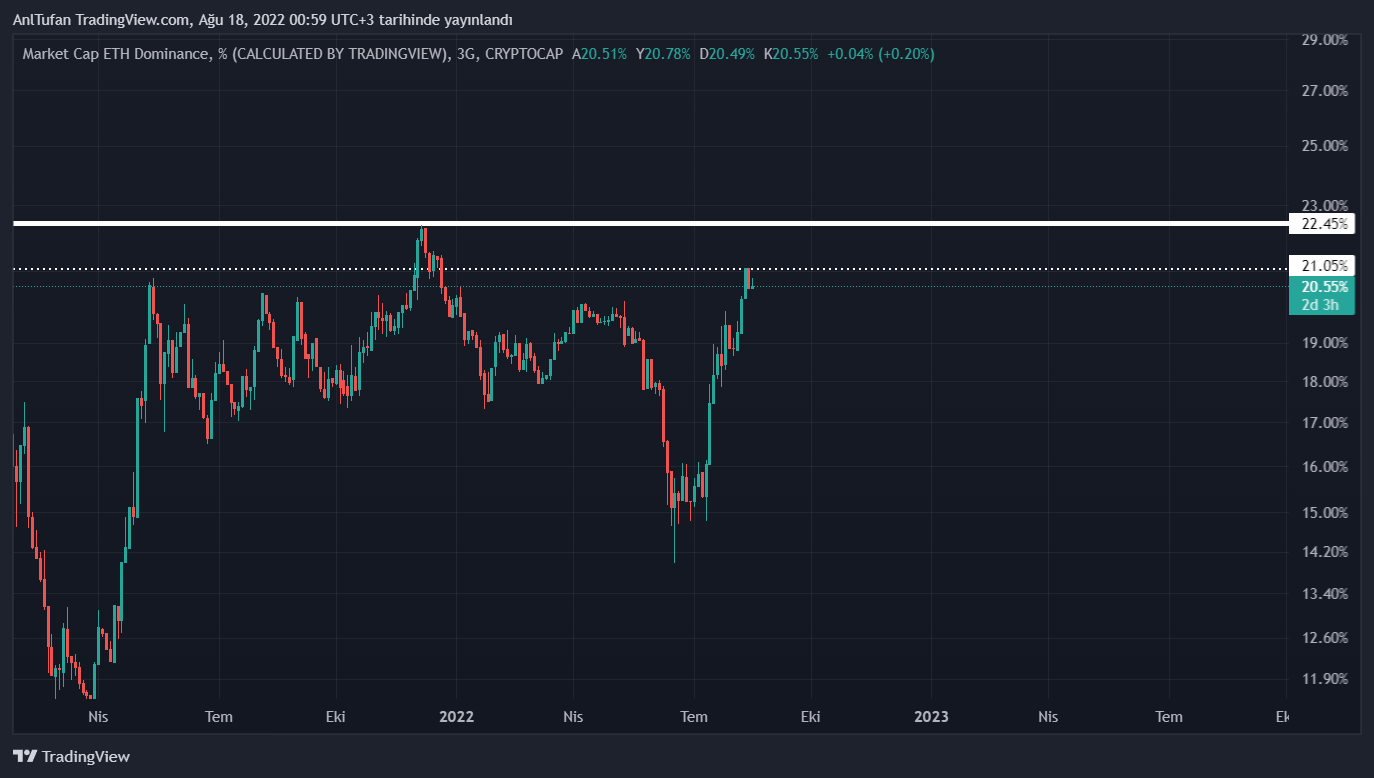Viewport: 1374px width, 778px height.
Task: Click 29.00% on the price axis
Action: coord(1324,40)
